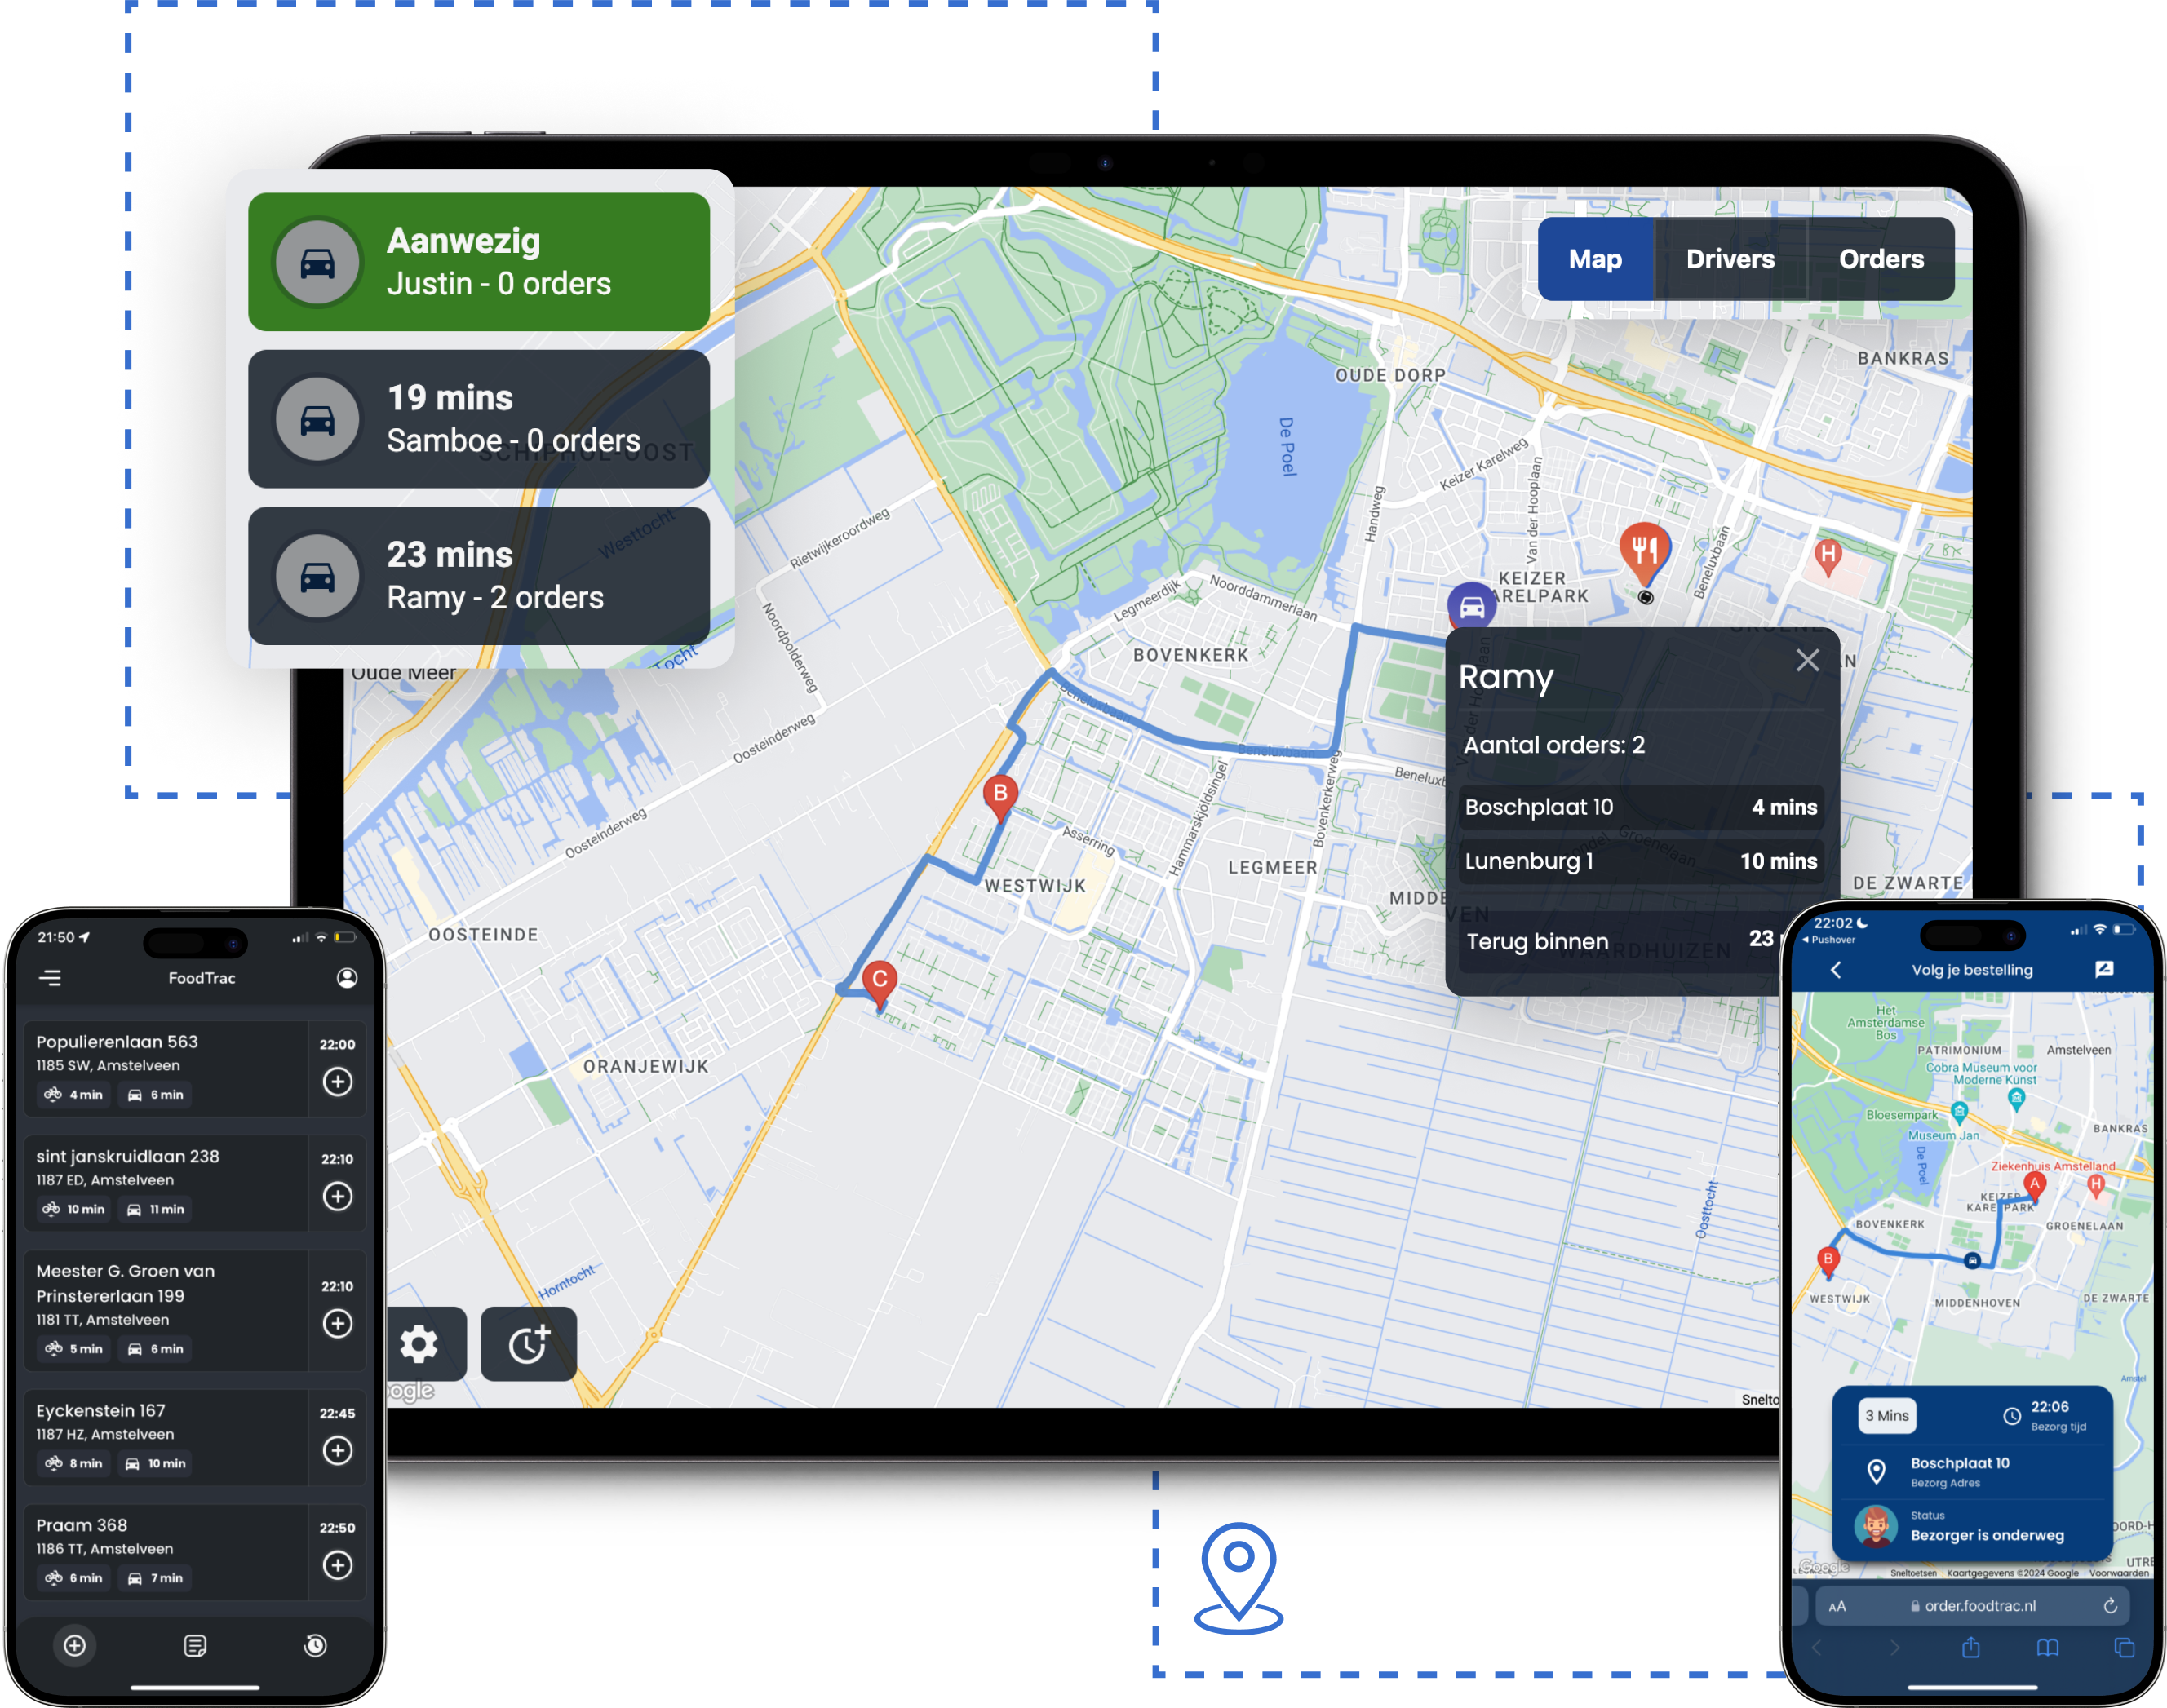Viewport: 2167px width, 1708px height.
Task: Tap history clock tab in FoodTrac bottom bar
Action: [x=315, y=1646]
